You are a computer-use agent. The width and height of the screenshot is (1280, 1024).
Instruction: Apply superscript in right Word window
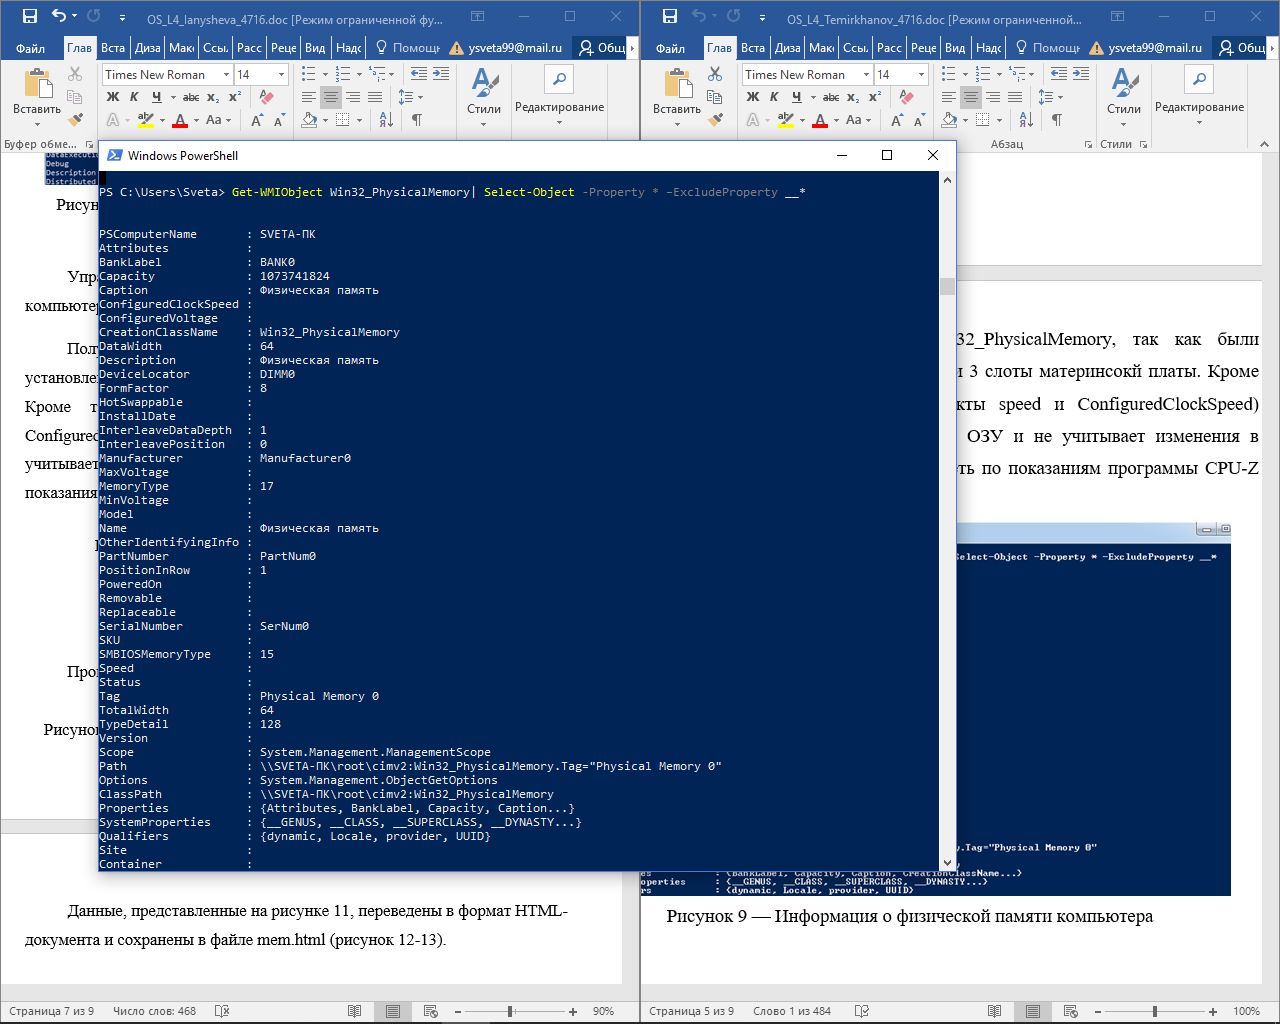875,97
